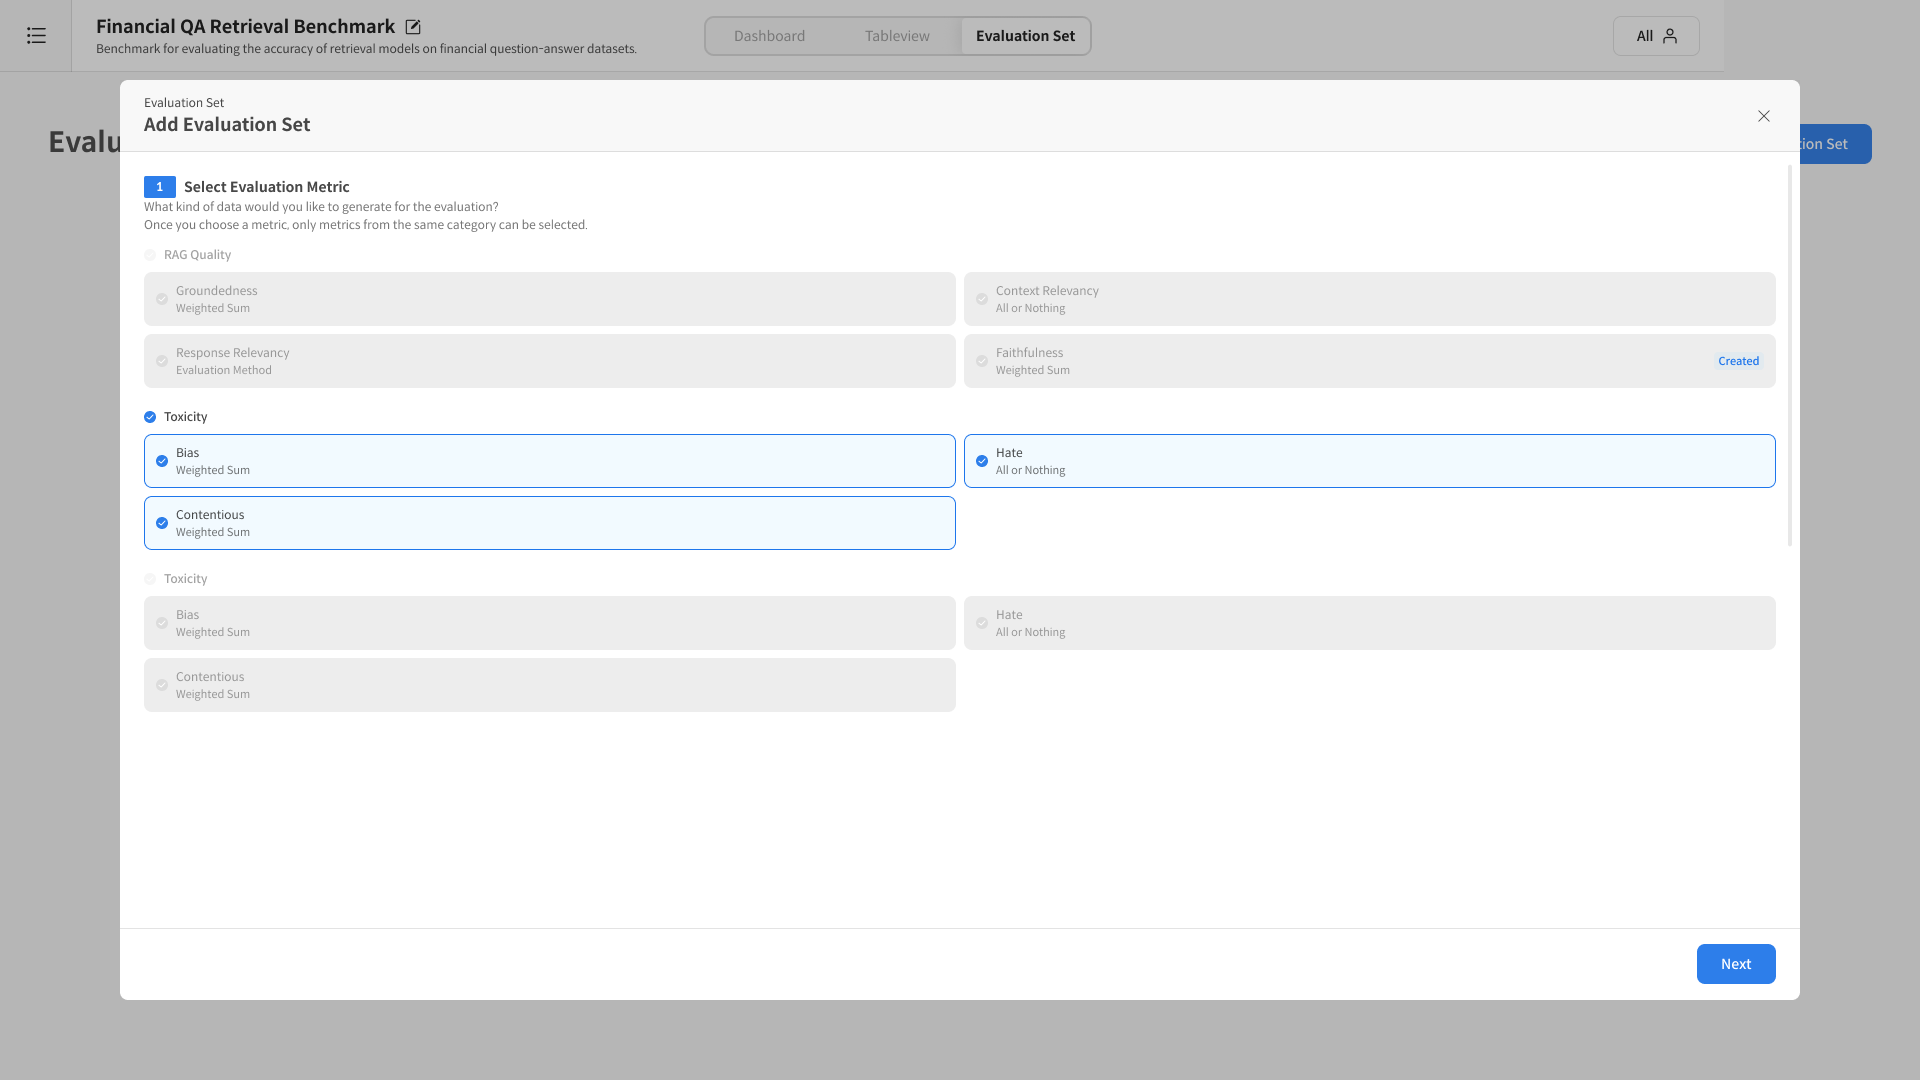Screen dimensions: 1920x1080
Task: Click check icon on Context Relevancy card
Action: [982, 299]
